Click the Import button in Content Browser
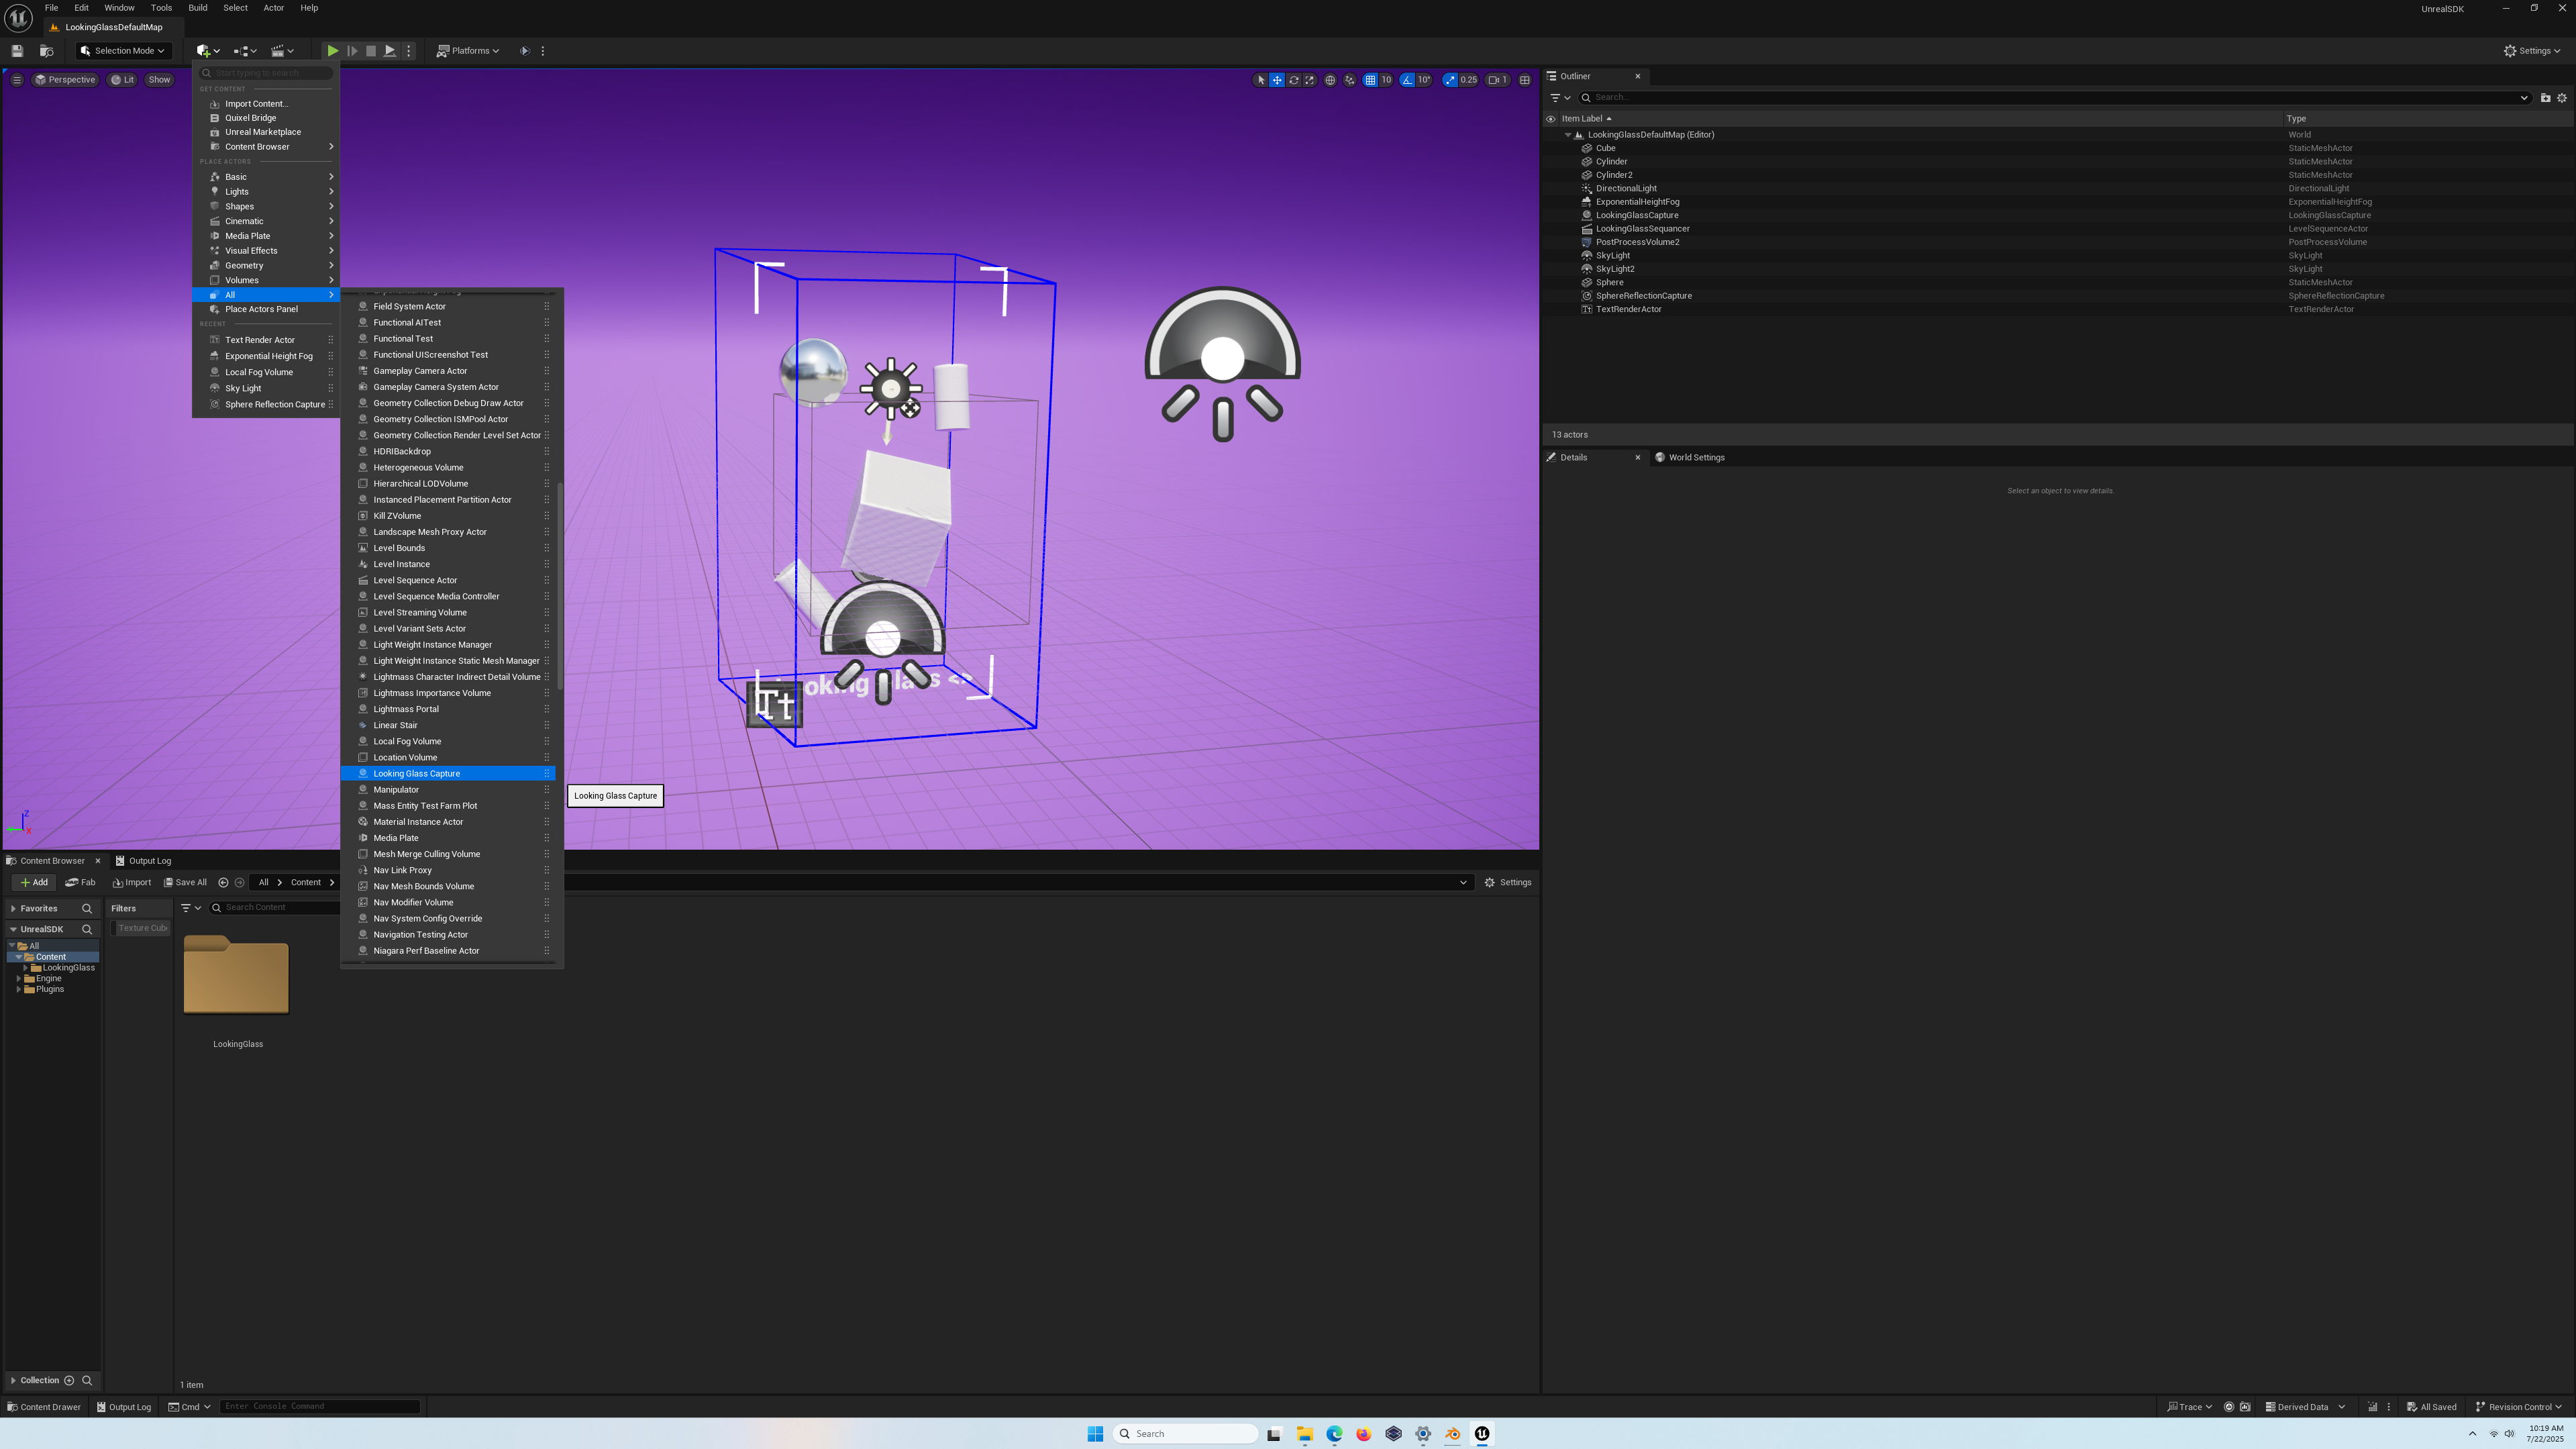Viewport: 2576px width, 1449px height. click(132, 882)
